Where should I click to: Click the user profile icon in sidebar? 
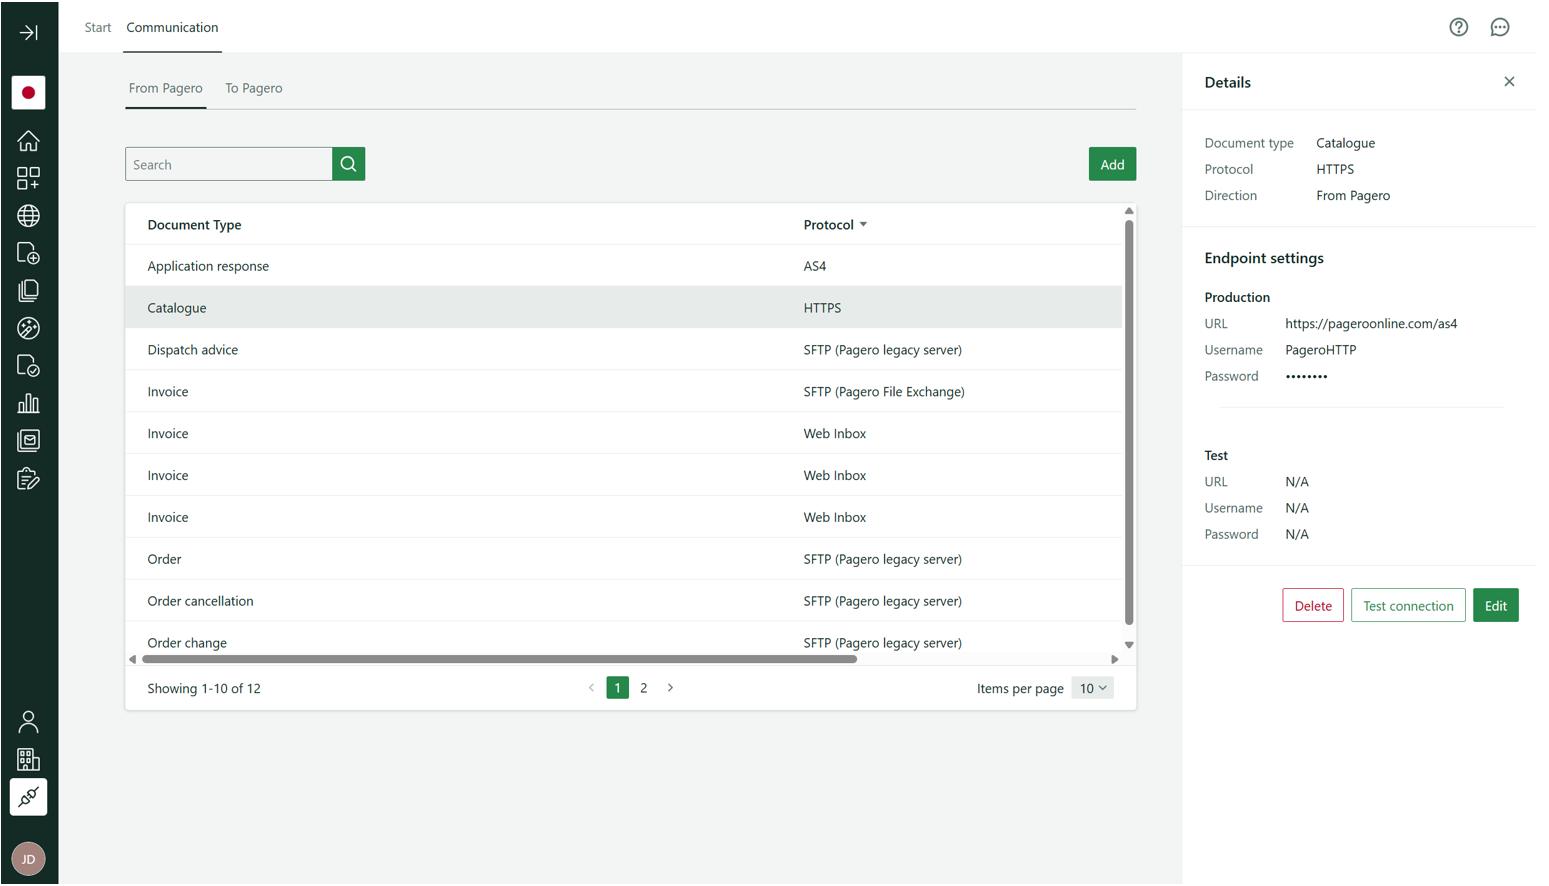[x=28, y=721]
